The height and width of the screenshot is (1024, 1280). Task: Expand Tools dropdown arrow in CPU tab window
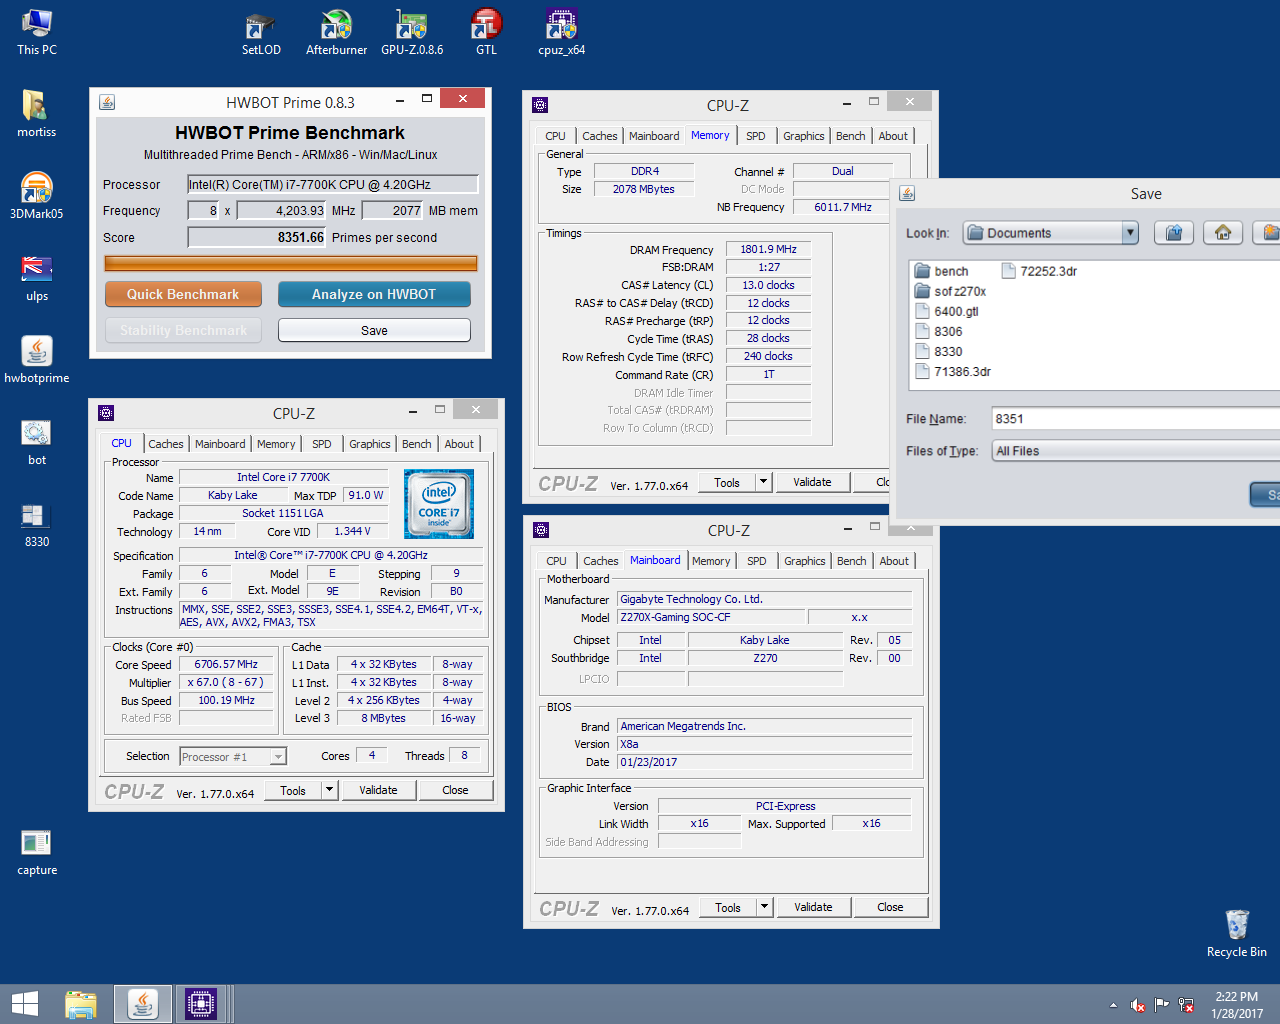(328, 790)
